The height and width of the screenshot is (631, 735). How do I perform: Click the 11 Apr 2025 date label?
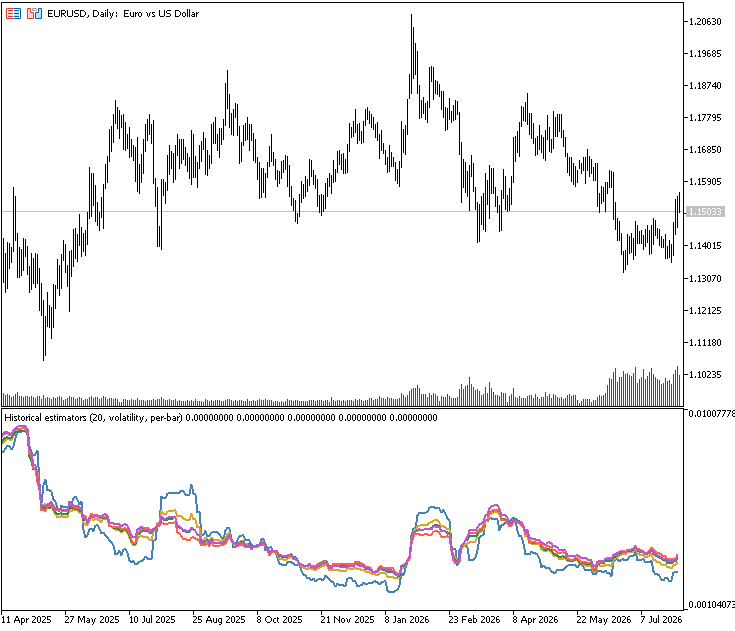[x=26, y=619]
